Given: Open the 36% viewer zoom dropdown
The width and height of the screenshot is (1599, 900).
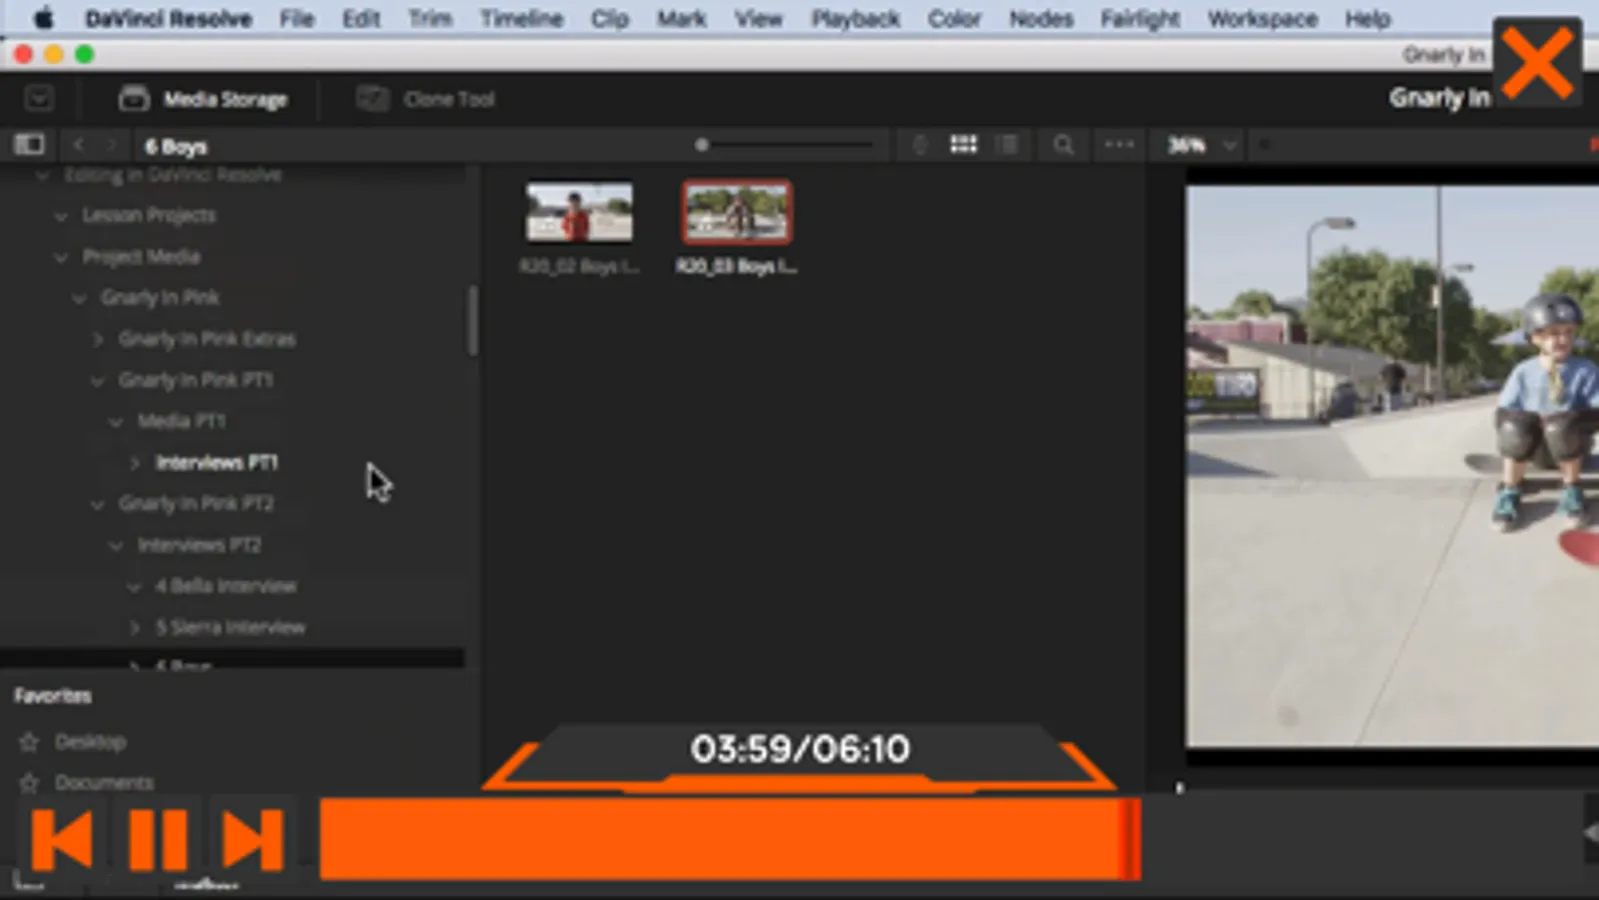Looking at the screenshot, I should click(x=1202, y=145).
